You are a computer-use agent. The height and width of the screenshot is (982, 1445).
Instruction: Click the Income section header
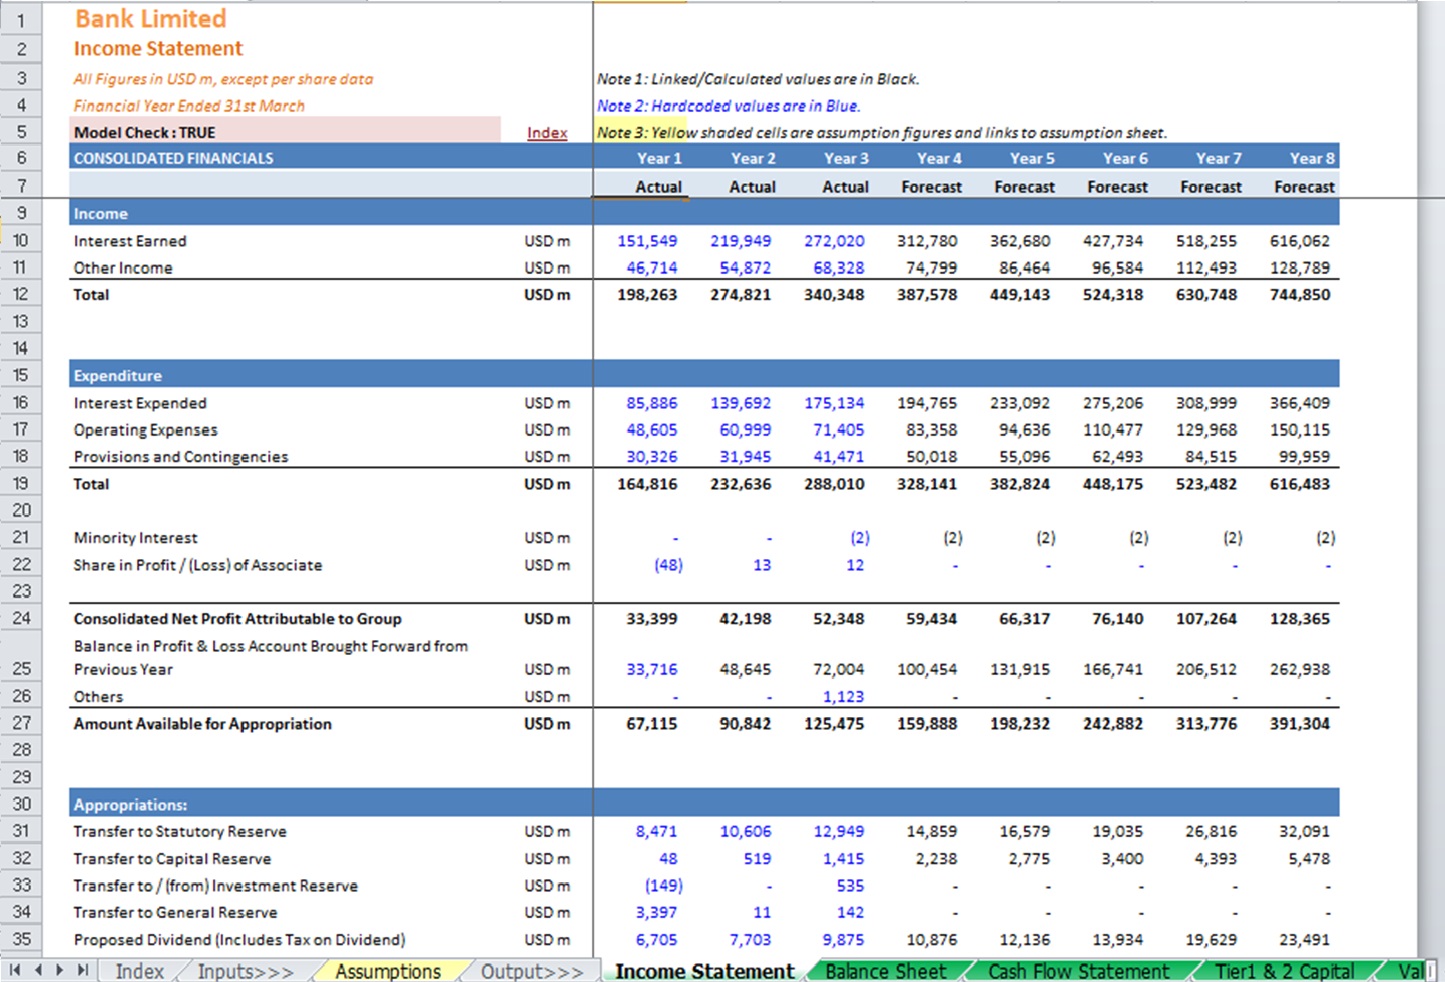tap(100, 214)
